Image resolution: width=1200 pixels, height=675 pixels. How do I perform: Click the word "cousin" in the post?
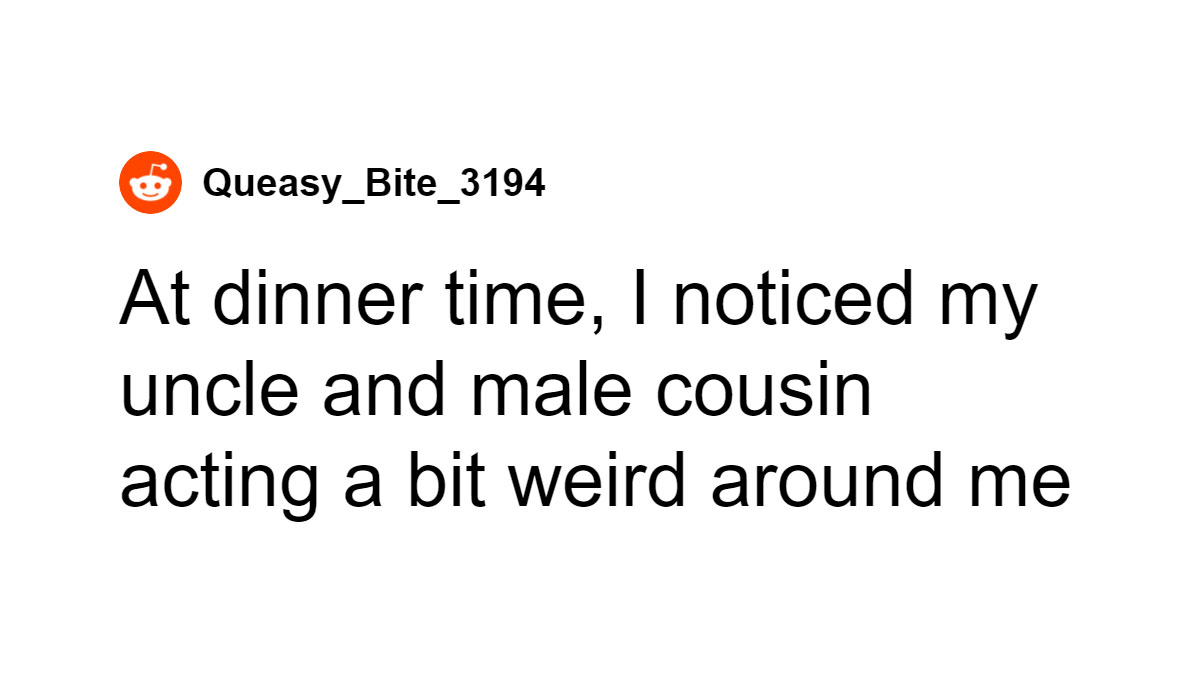coord(763,392)
